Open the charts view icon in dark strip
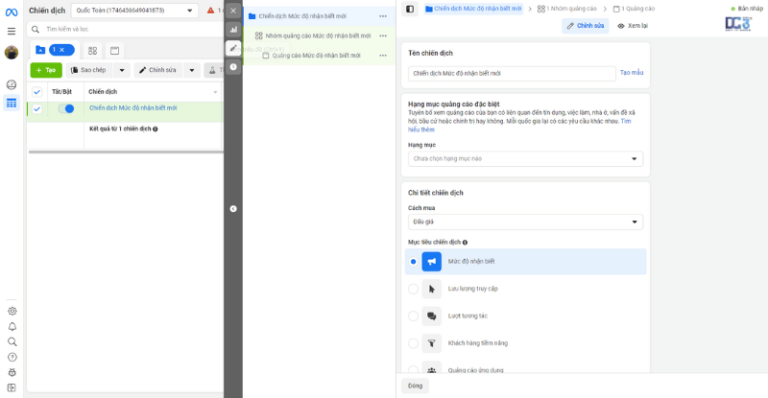This screenshot has height=398, width=768. click(233, 29)
